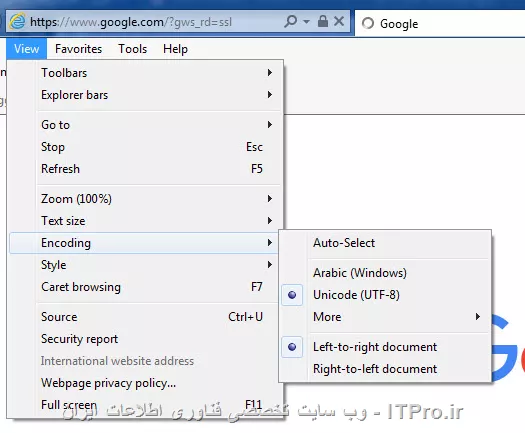Click the stop loading X icon

click(339, 21)
